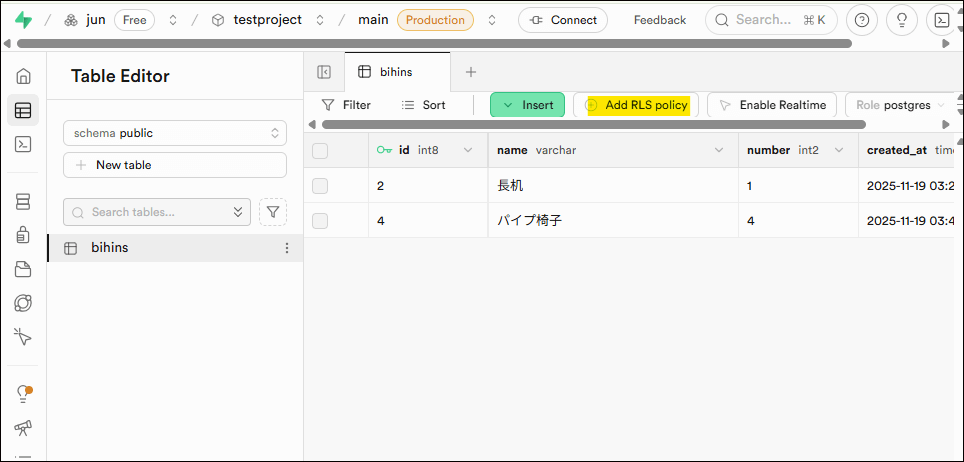This screenshot has width=964, height=462.
Task: Open the Home icon in sidebar
Action: (x=23, y=76)
